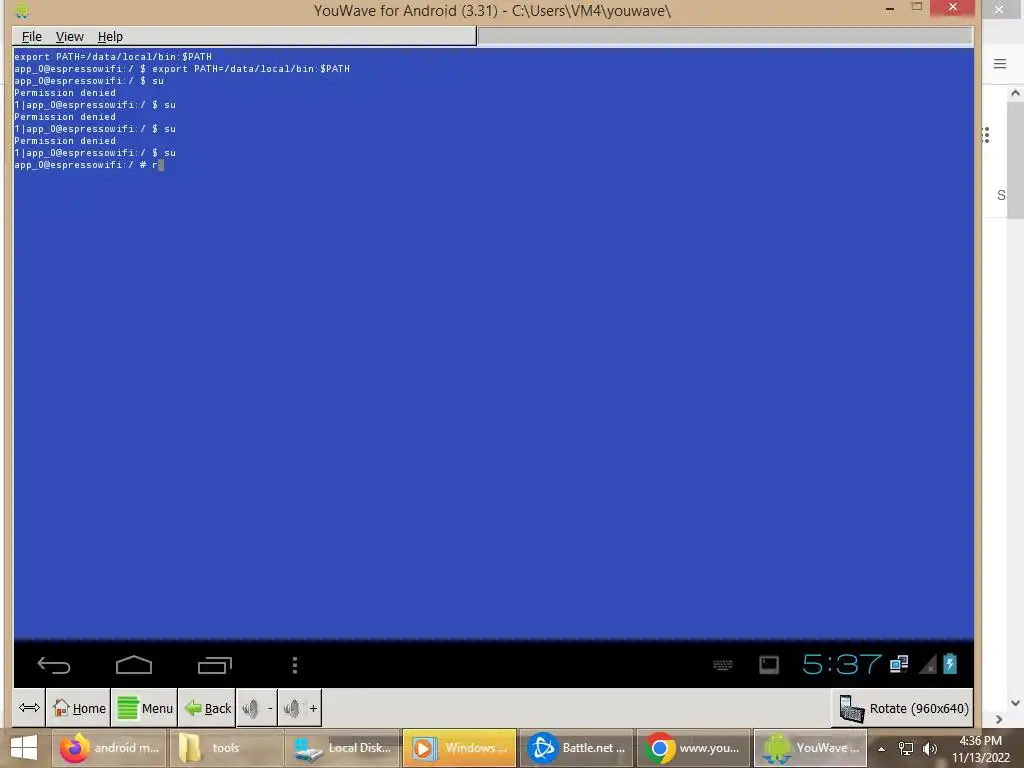This screenshot has height=768, width=1024.
Task: Click the background window scroll down arrow
Action: tap(1015, 703)
